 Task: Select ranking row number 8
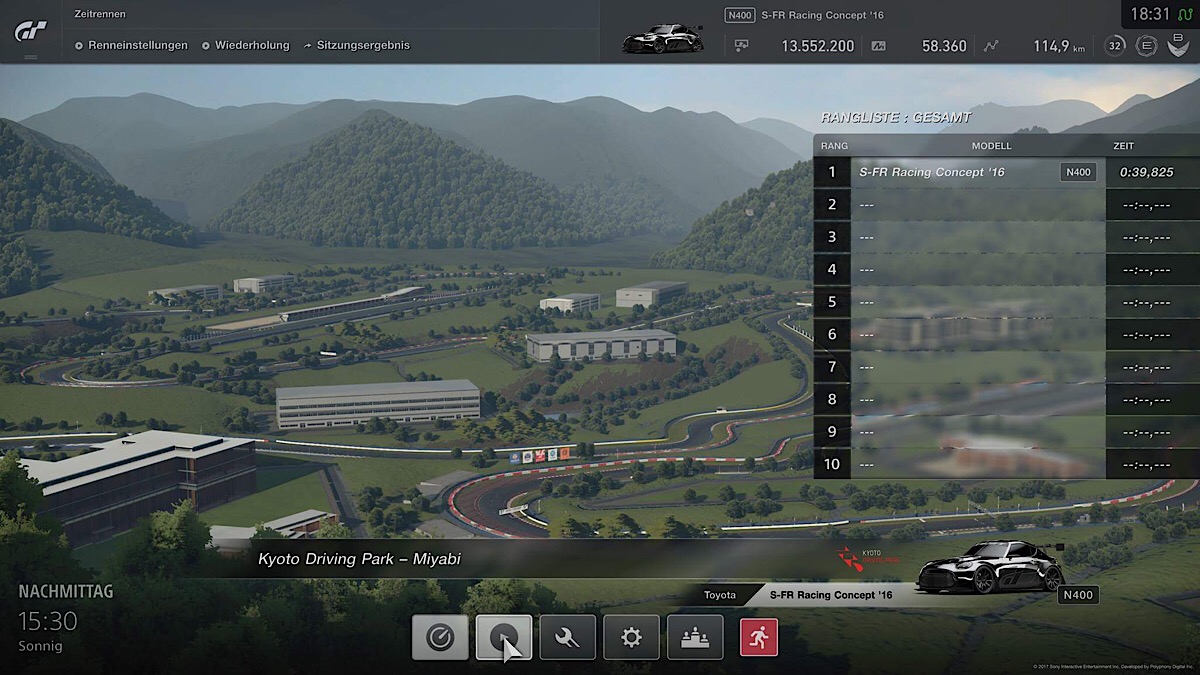1005,399
